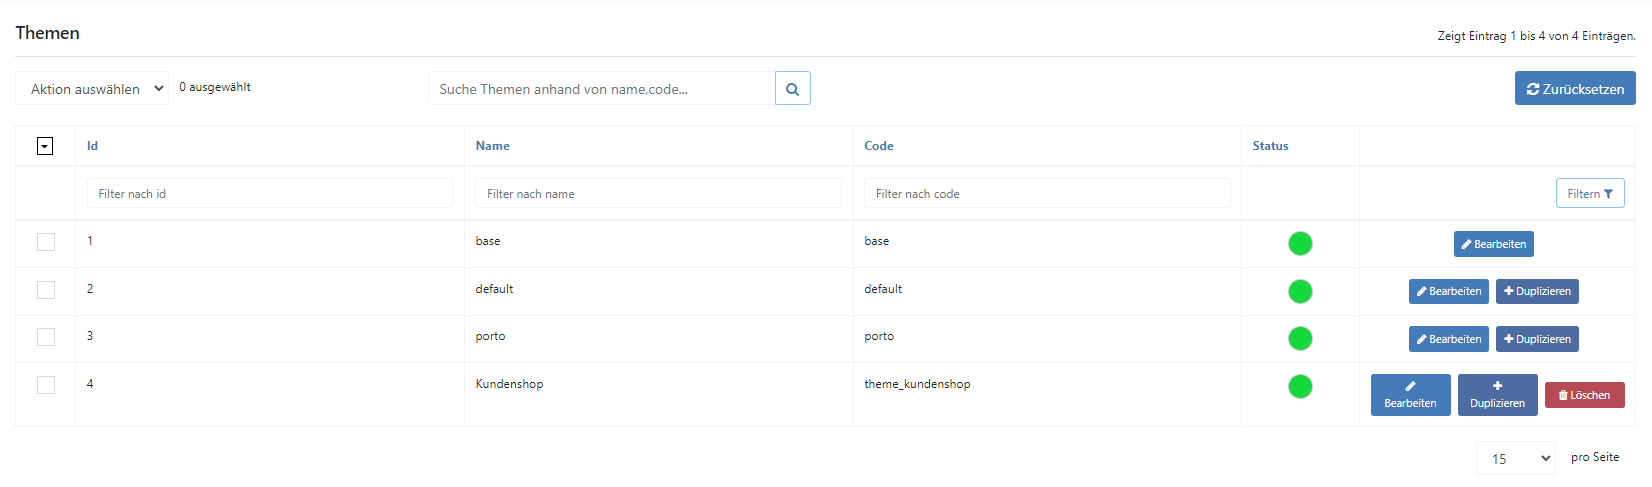Expand the select-all header dropdown
The width and height of the screenshot is (1652, 487).
(x=45, y=146)
